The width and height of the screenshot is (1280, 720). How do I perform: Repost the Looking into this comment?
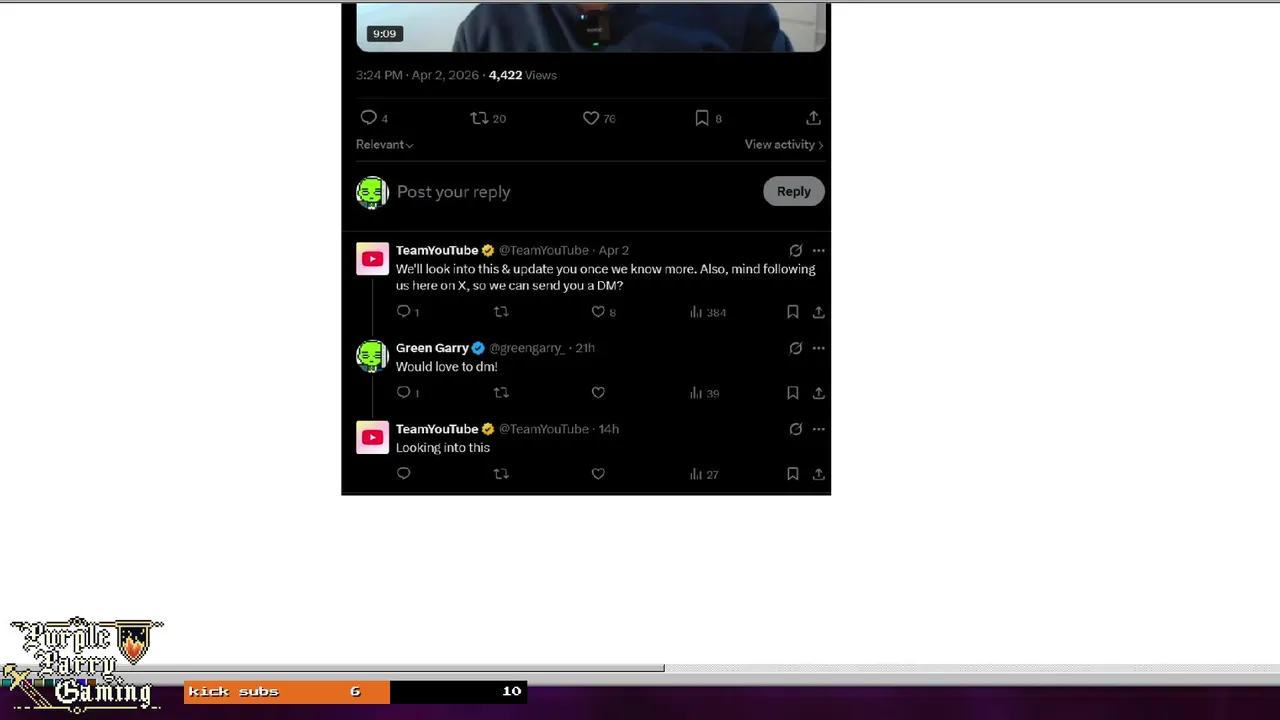pos(501,474)
